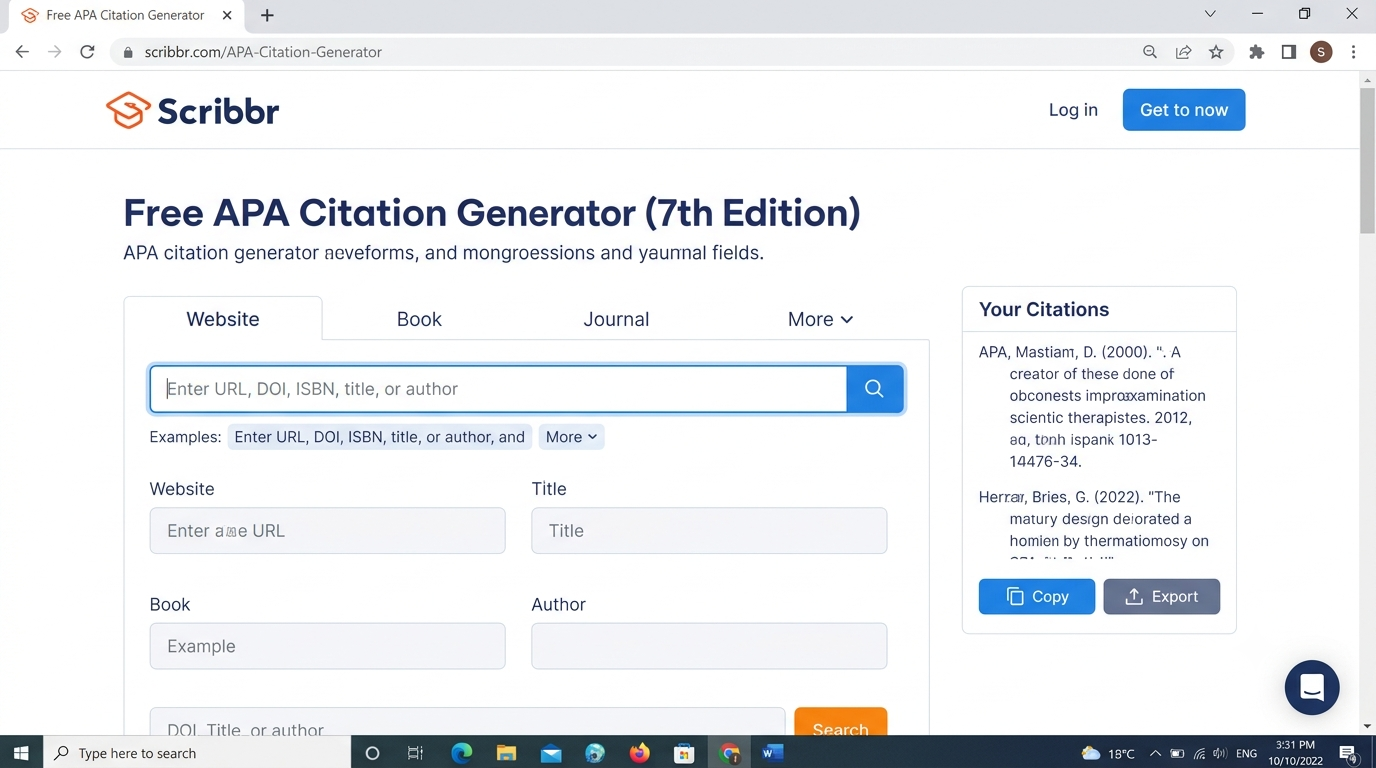Click the page vertical scrollbar thumb
The height and width of the screenshot is (768, 1376).
click(x=1367, y=160)
